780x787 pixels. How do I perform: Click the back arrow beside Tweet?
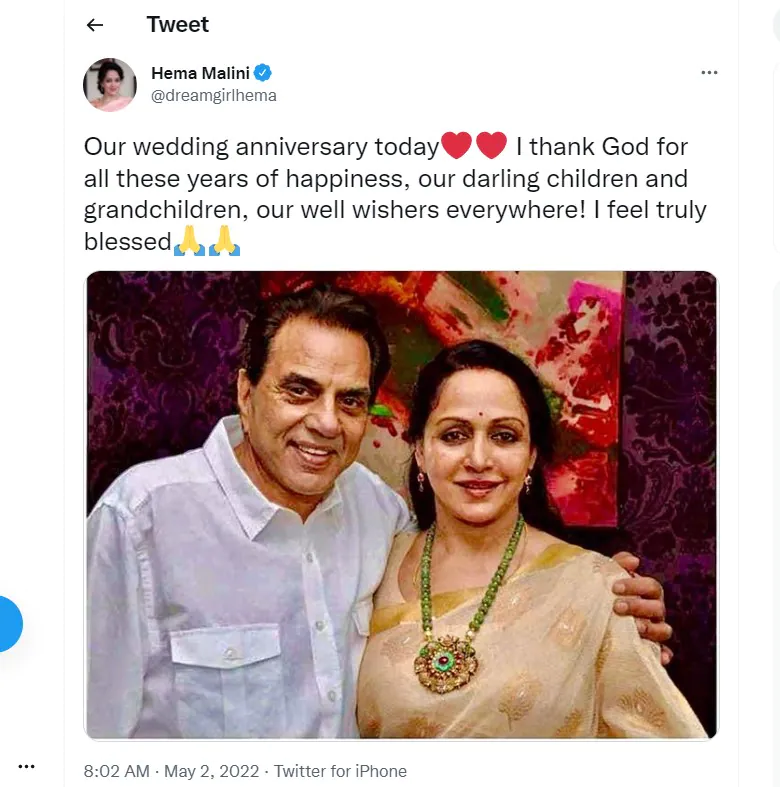[x=95, y=25]
